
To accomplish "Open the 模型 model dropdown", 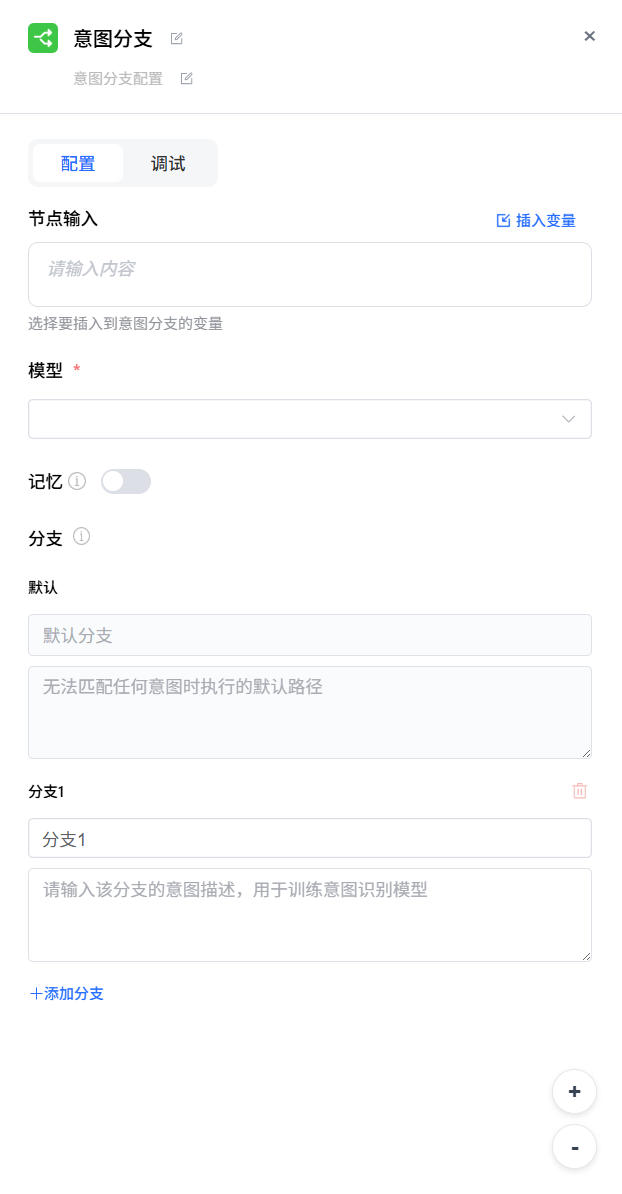I will (310, 419).
